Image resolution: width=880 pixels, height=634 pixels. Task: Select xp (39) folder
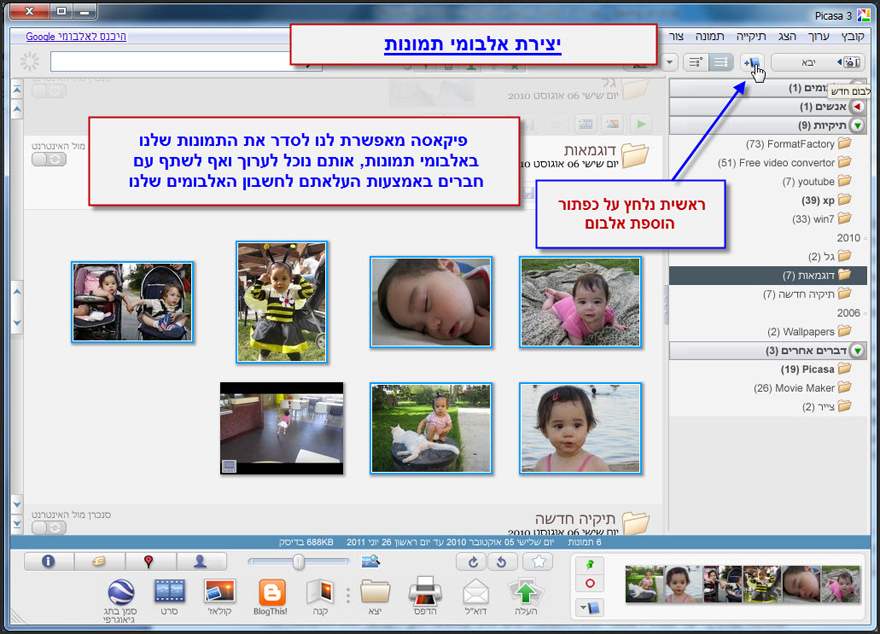pyautogui.click(x=826, y=200)
